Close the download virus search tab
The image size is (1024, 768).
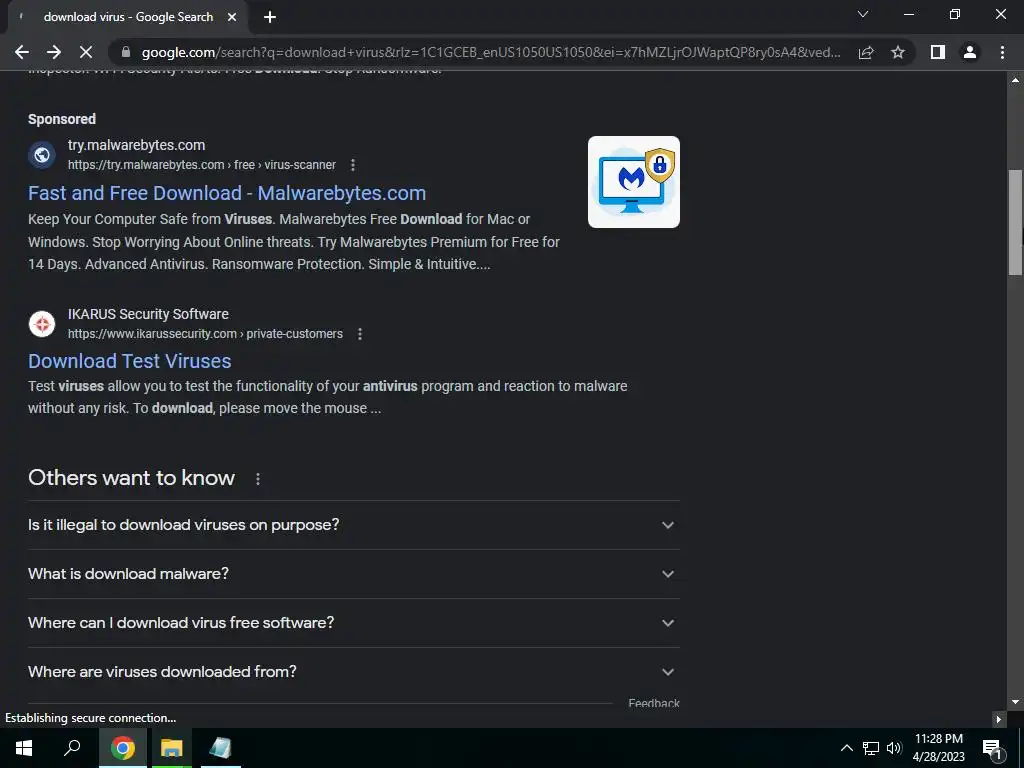(x=232, y=17)
